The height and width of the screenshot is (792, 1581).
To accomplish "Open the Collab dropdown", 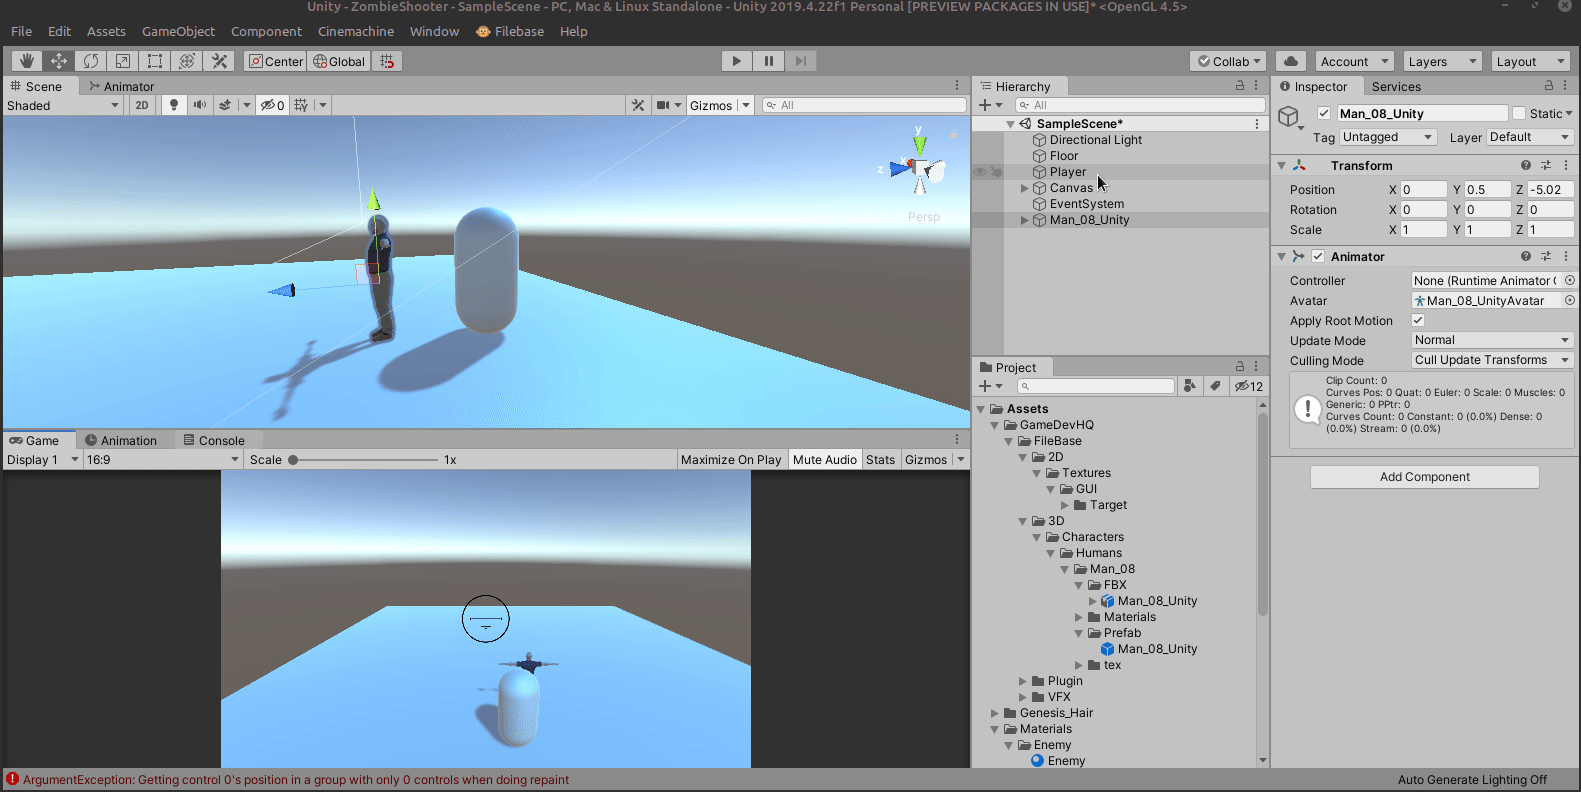I will pyautogui.click(x=1229, y=61).
